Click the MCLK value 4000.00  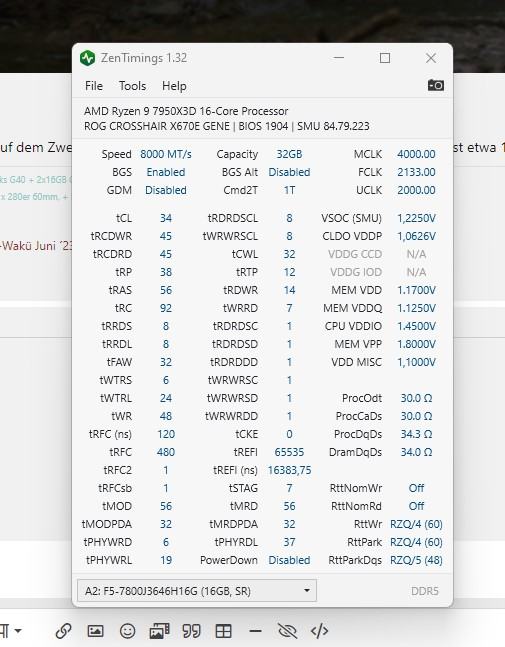(416, 154)
